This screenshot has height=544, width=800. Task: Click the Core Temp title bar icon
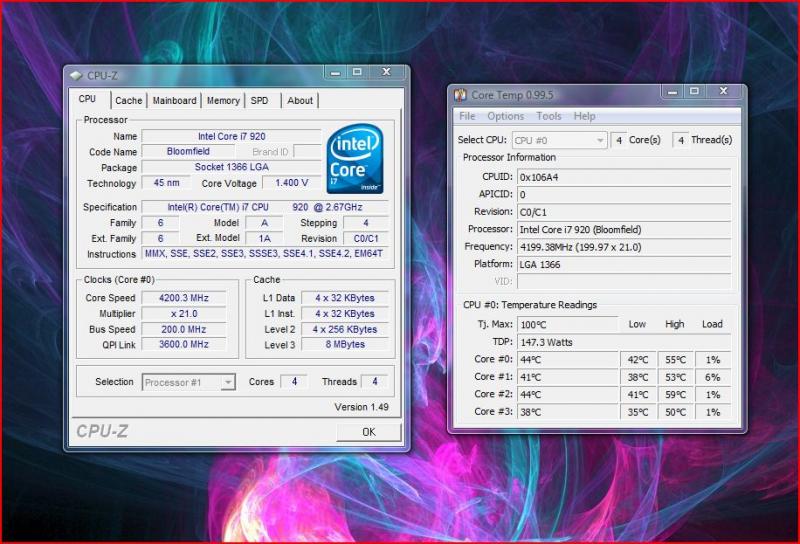tap(460, 95)
